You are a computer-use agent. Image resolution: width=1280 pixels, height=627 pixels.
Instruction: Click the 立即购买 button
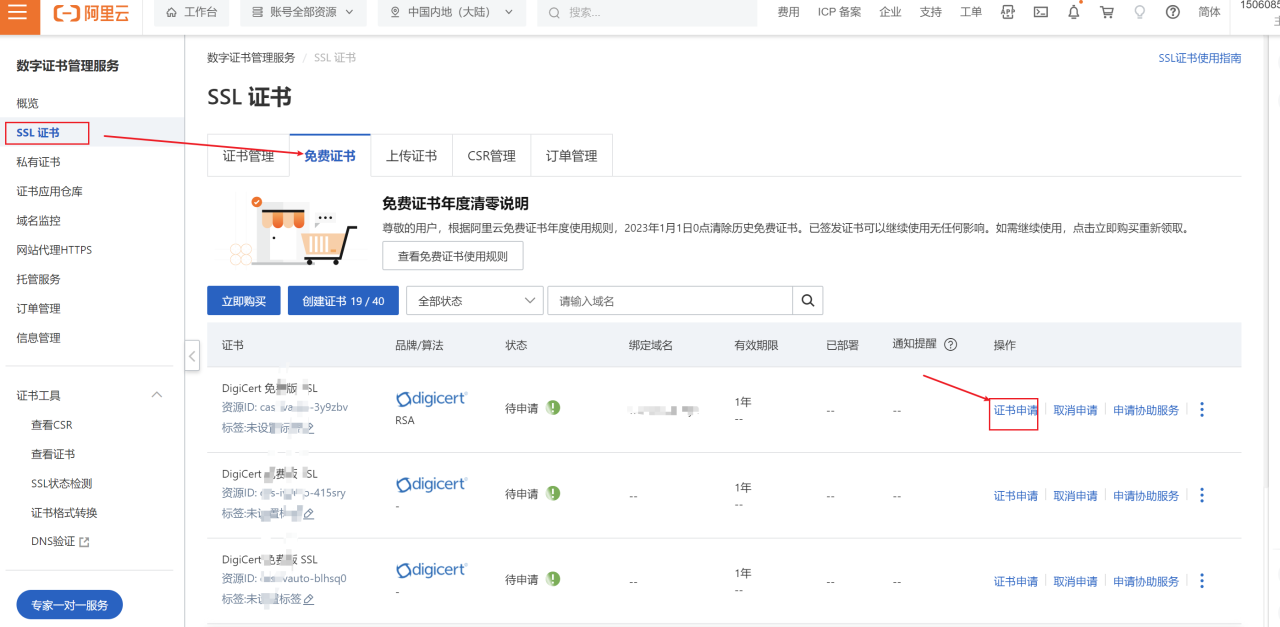click(244, 301)
